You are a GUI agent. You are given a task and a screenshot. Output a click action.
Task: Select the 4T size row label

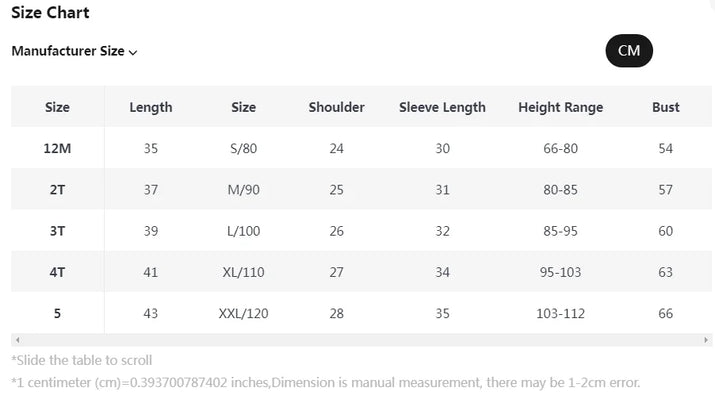57,272
